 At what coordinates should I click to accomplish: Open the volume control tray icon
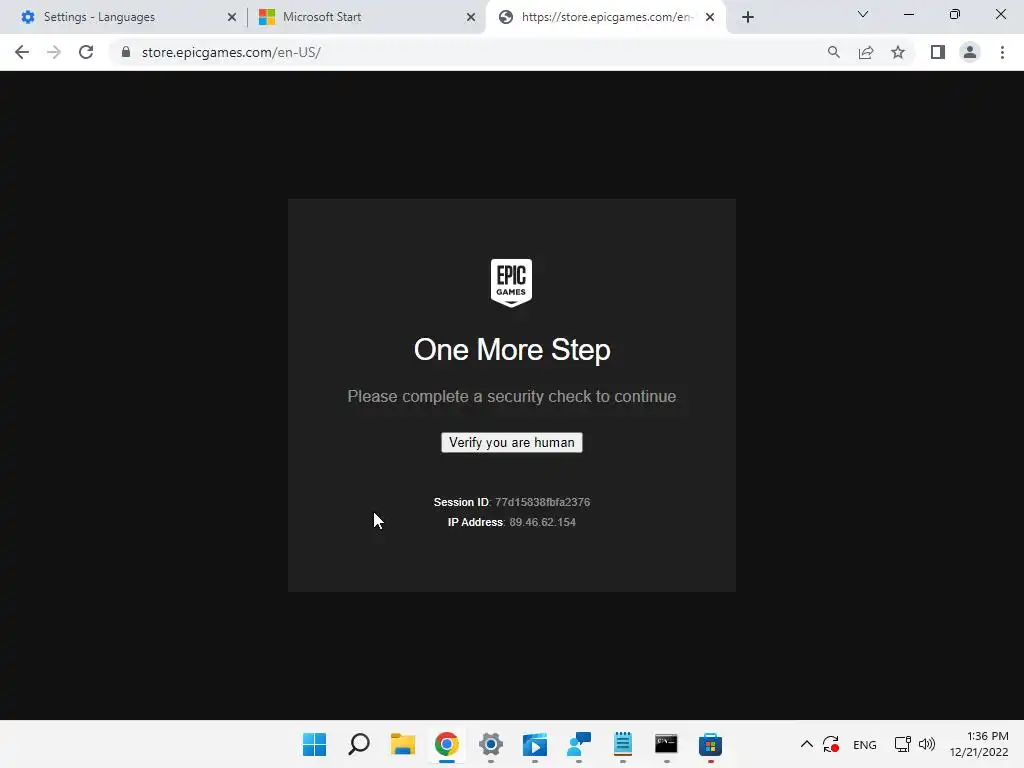[927, 744]
